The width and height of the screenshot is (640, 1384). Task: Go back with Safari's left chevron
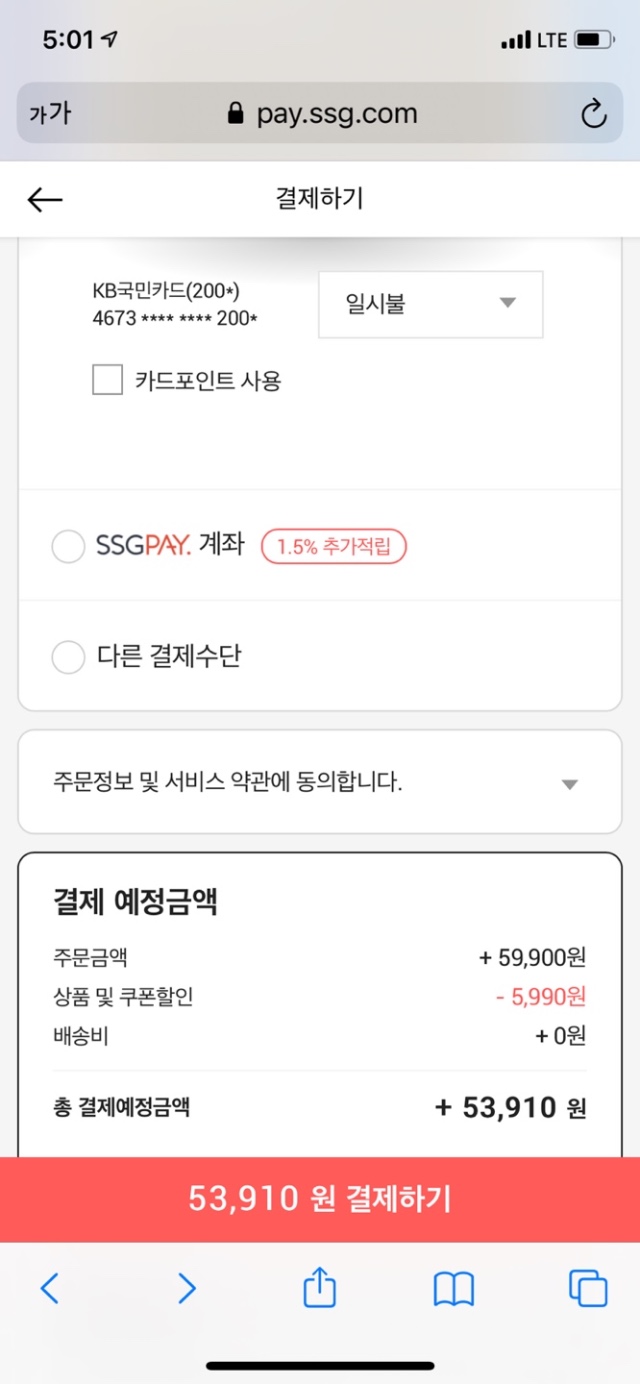[x=49, y=1288]
